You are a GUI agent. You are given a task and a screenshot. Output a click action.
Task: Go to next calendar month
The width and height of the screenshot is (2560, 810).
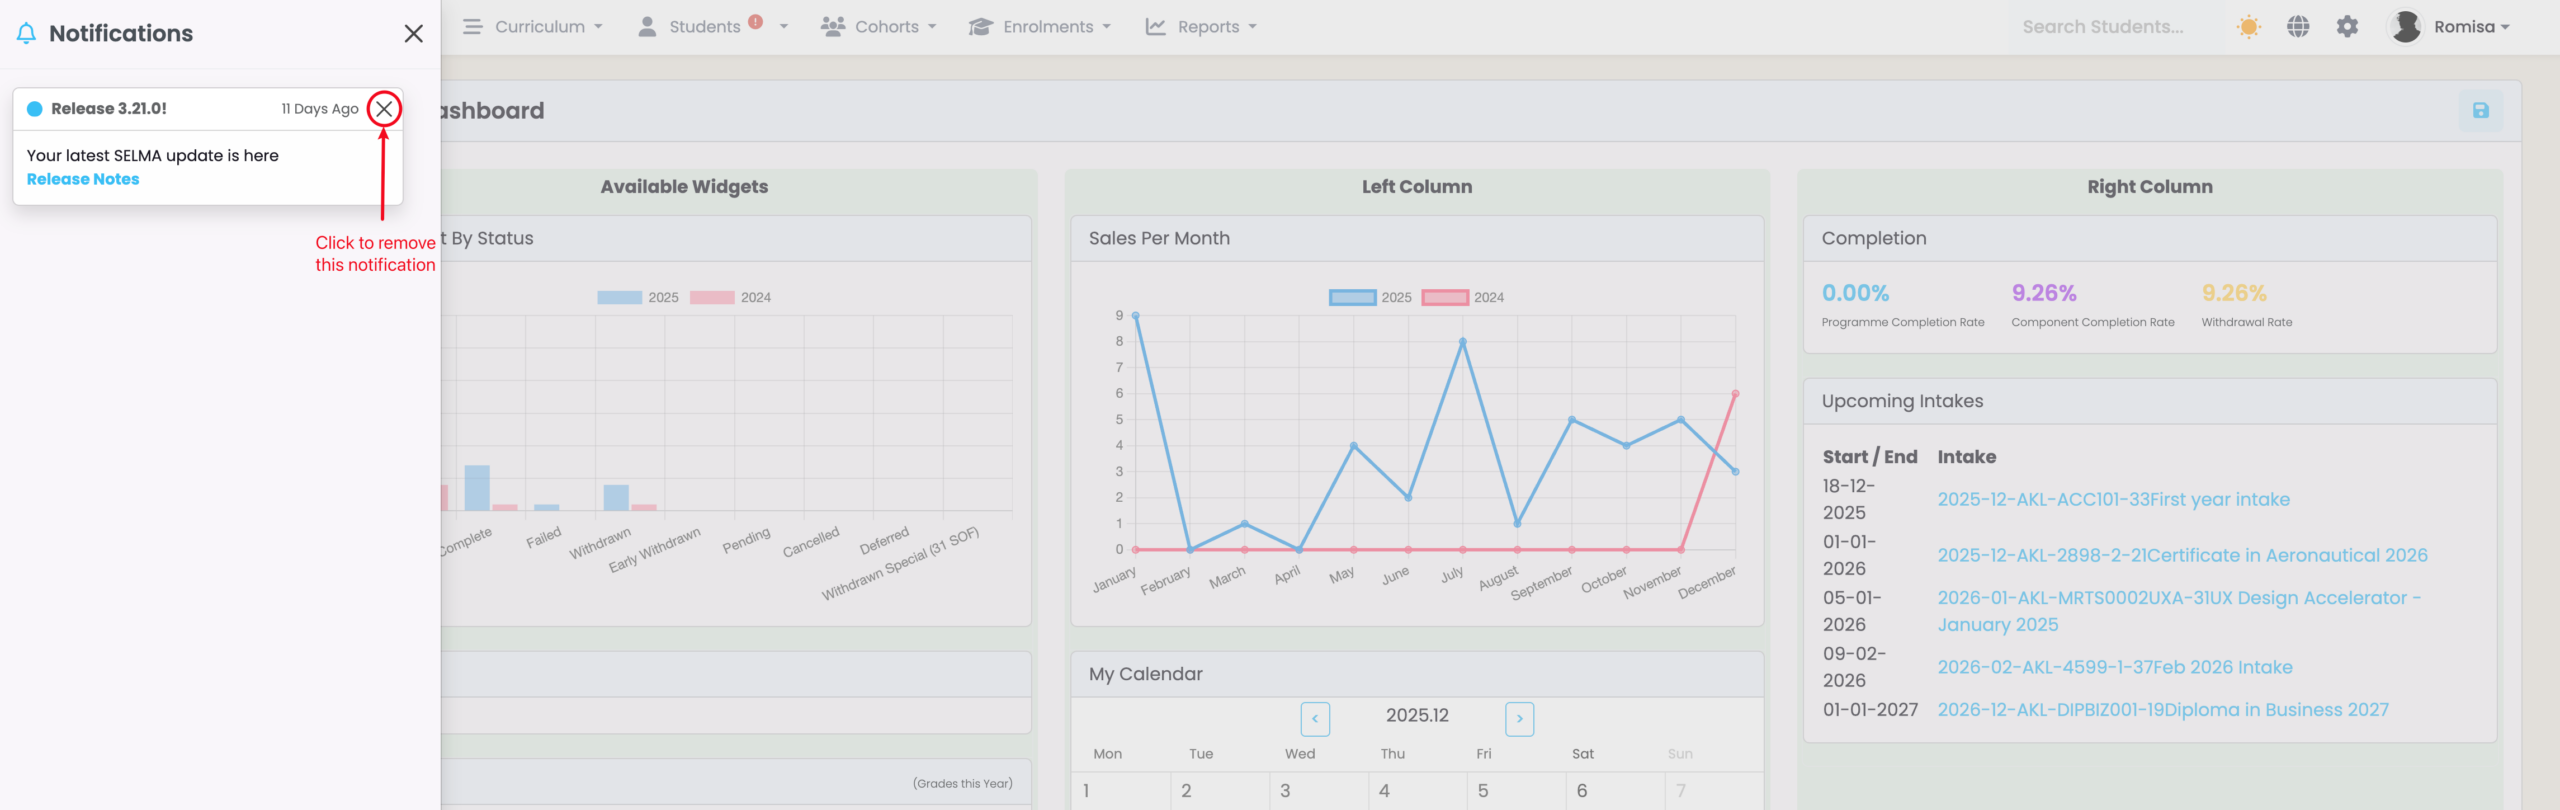pyautogui.click(x=1519, y=718)
